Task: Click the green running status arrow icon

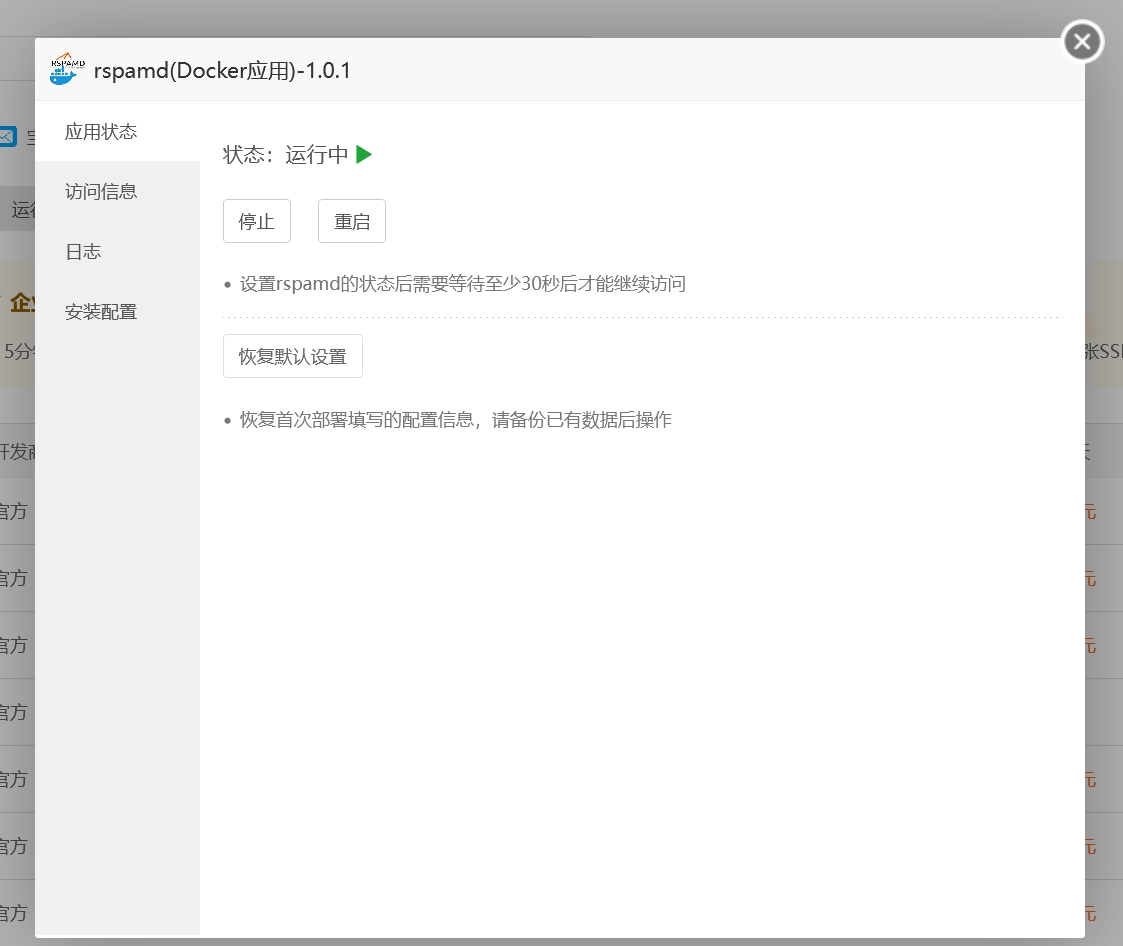Action: coord(364,154)
